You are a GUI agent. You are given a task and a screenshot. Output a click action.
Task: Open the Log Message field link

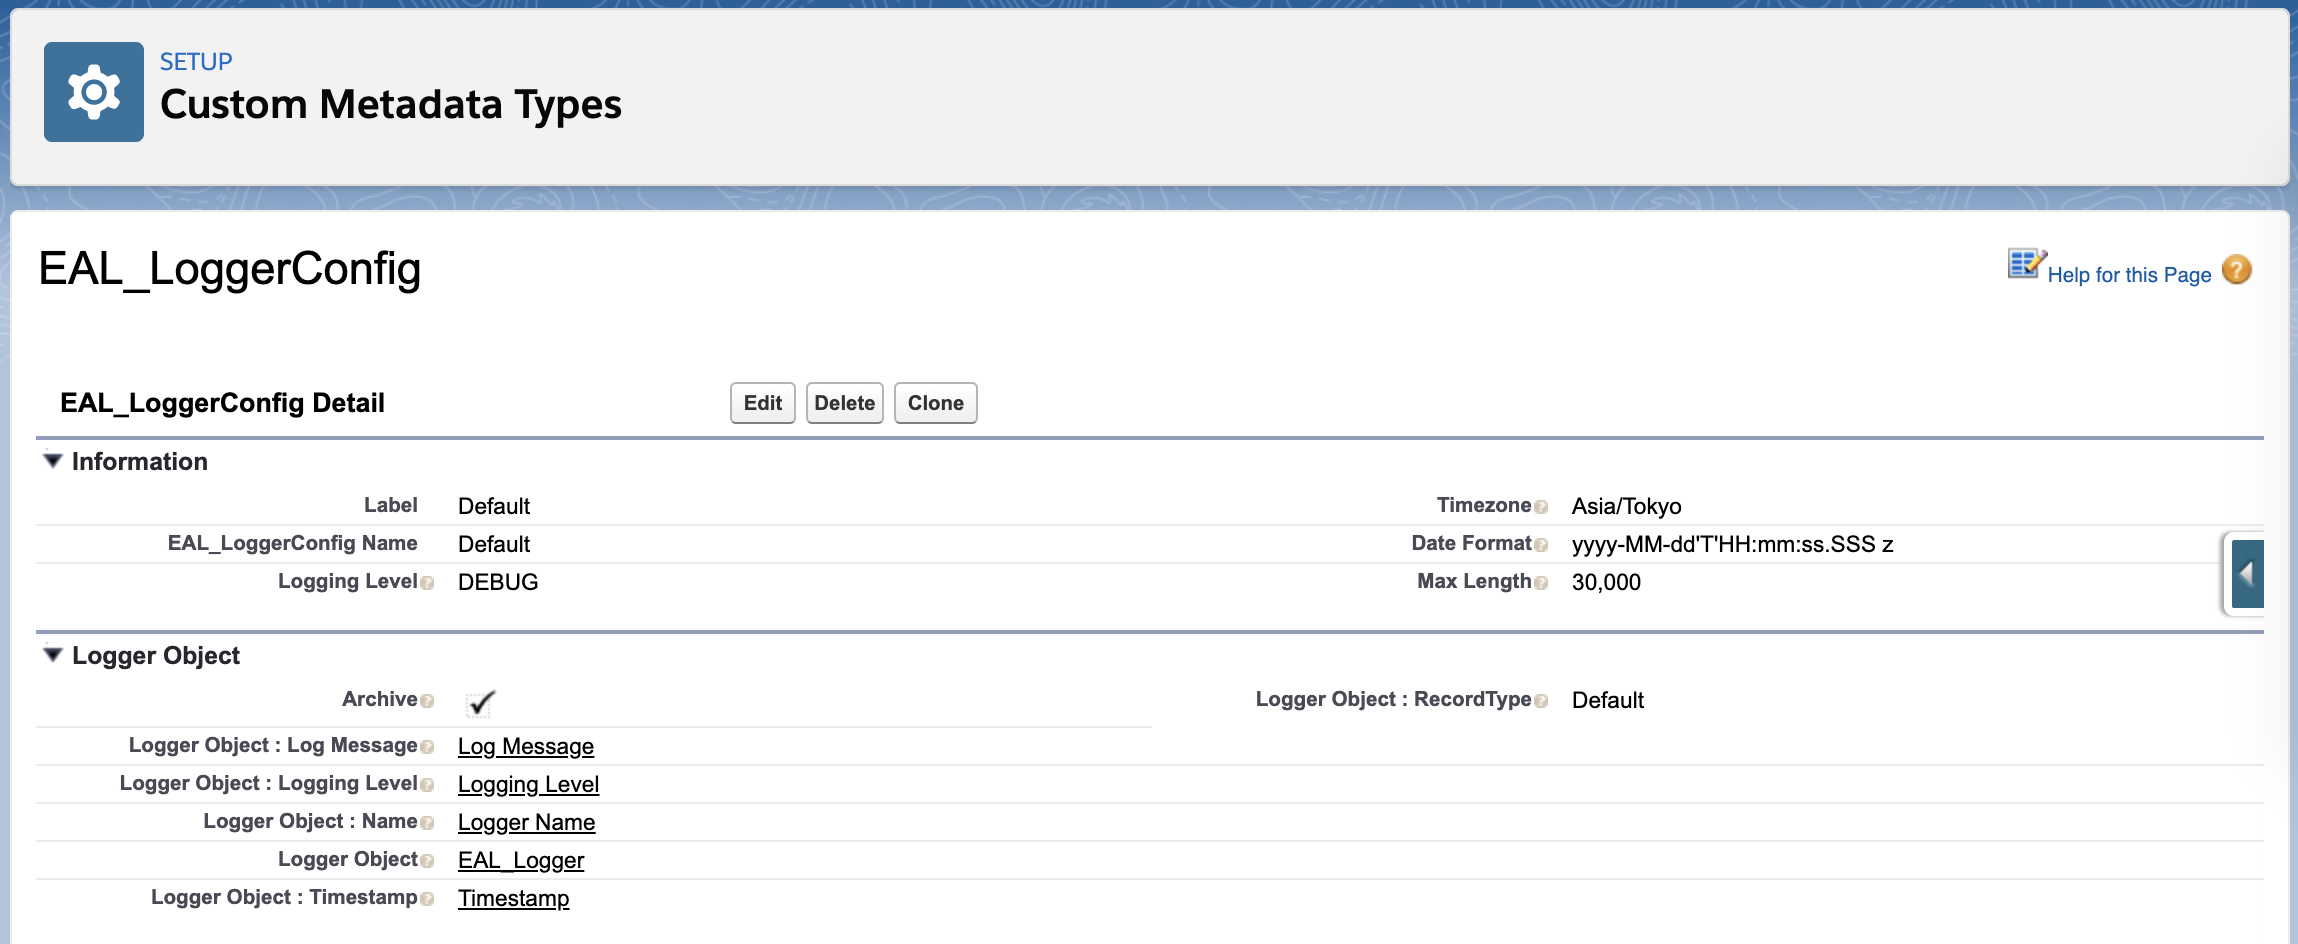click(526, 746)
